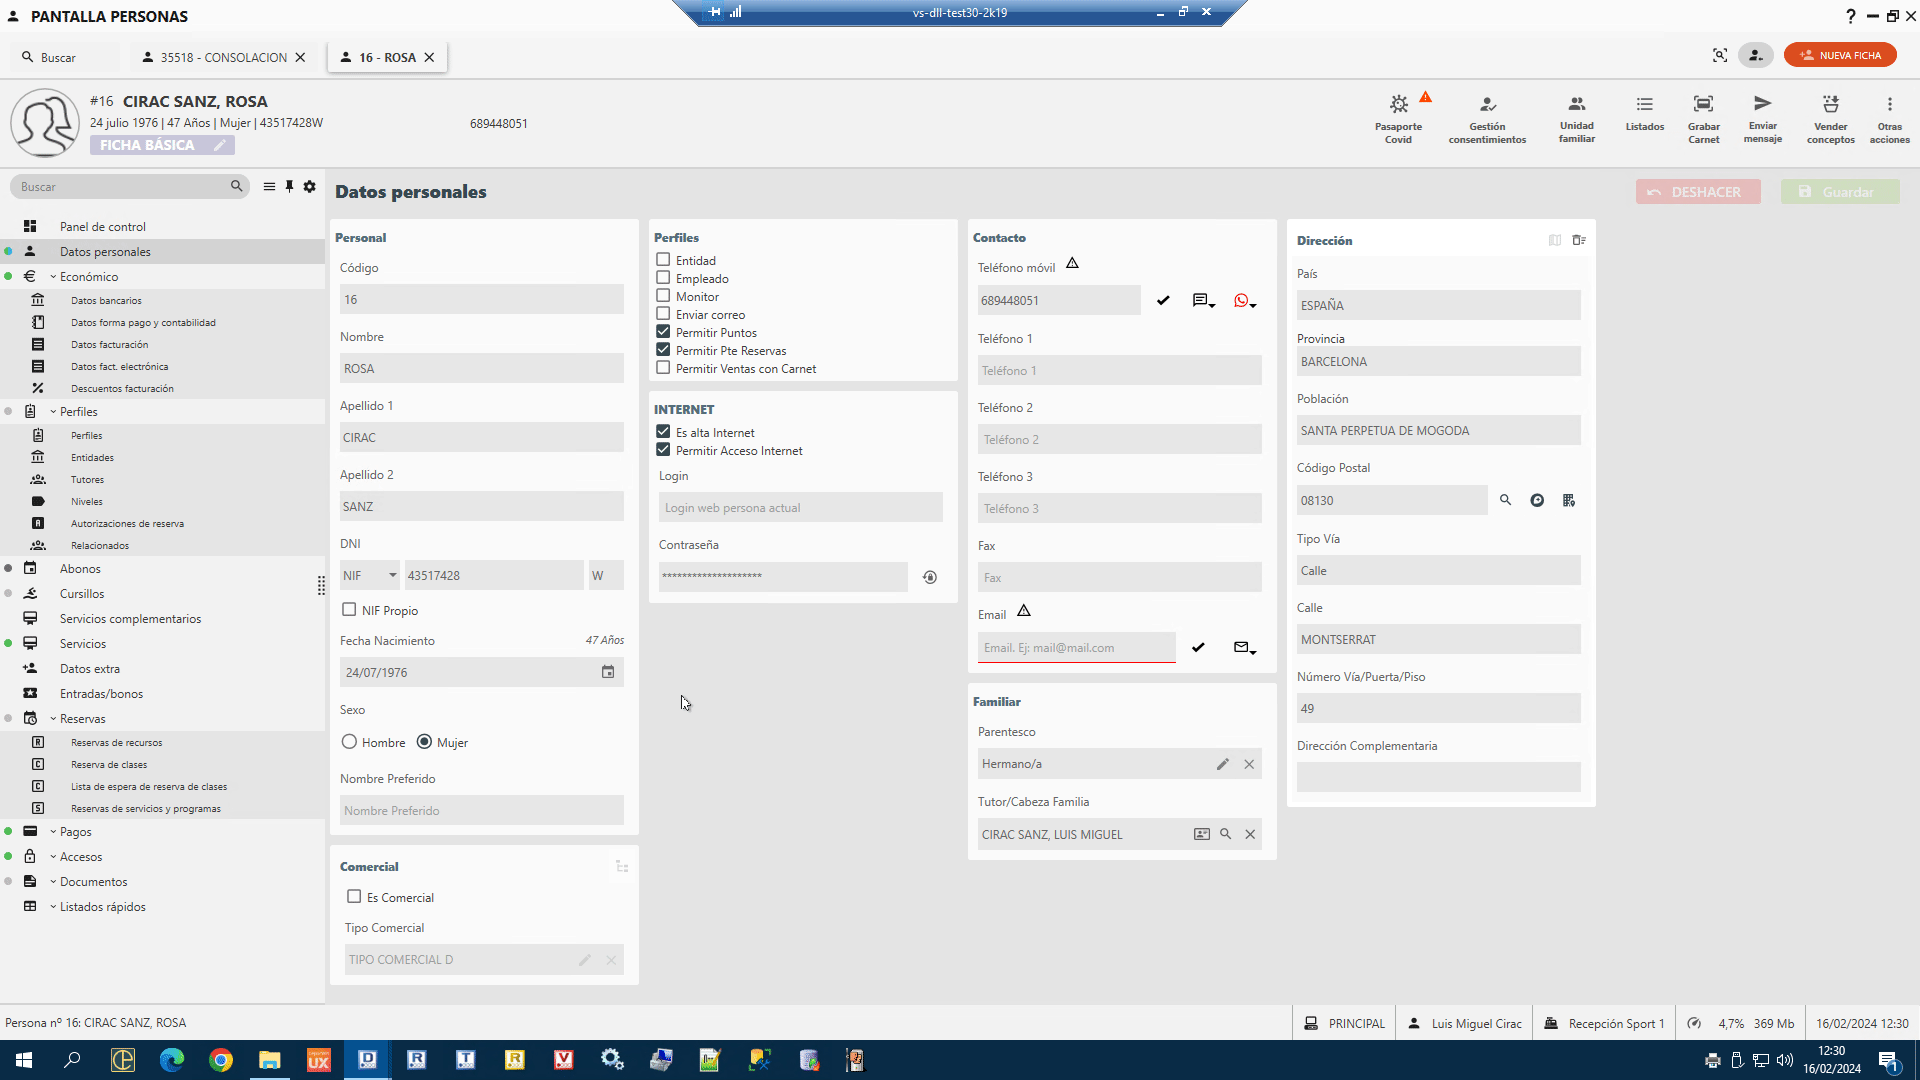Expand Listados rápidos section
This screenshot has height=1080, width=1920.
(53, 907)
